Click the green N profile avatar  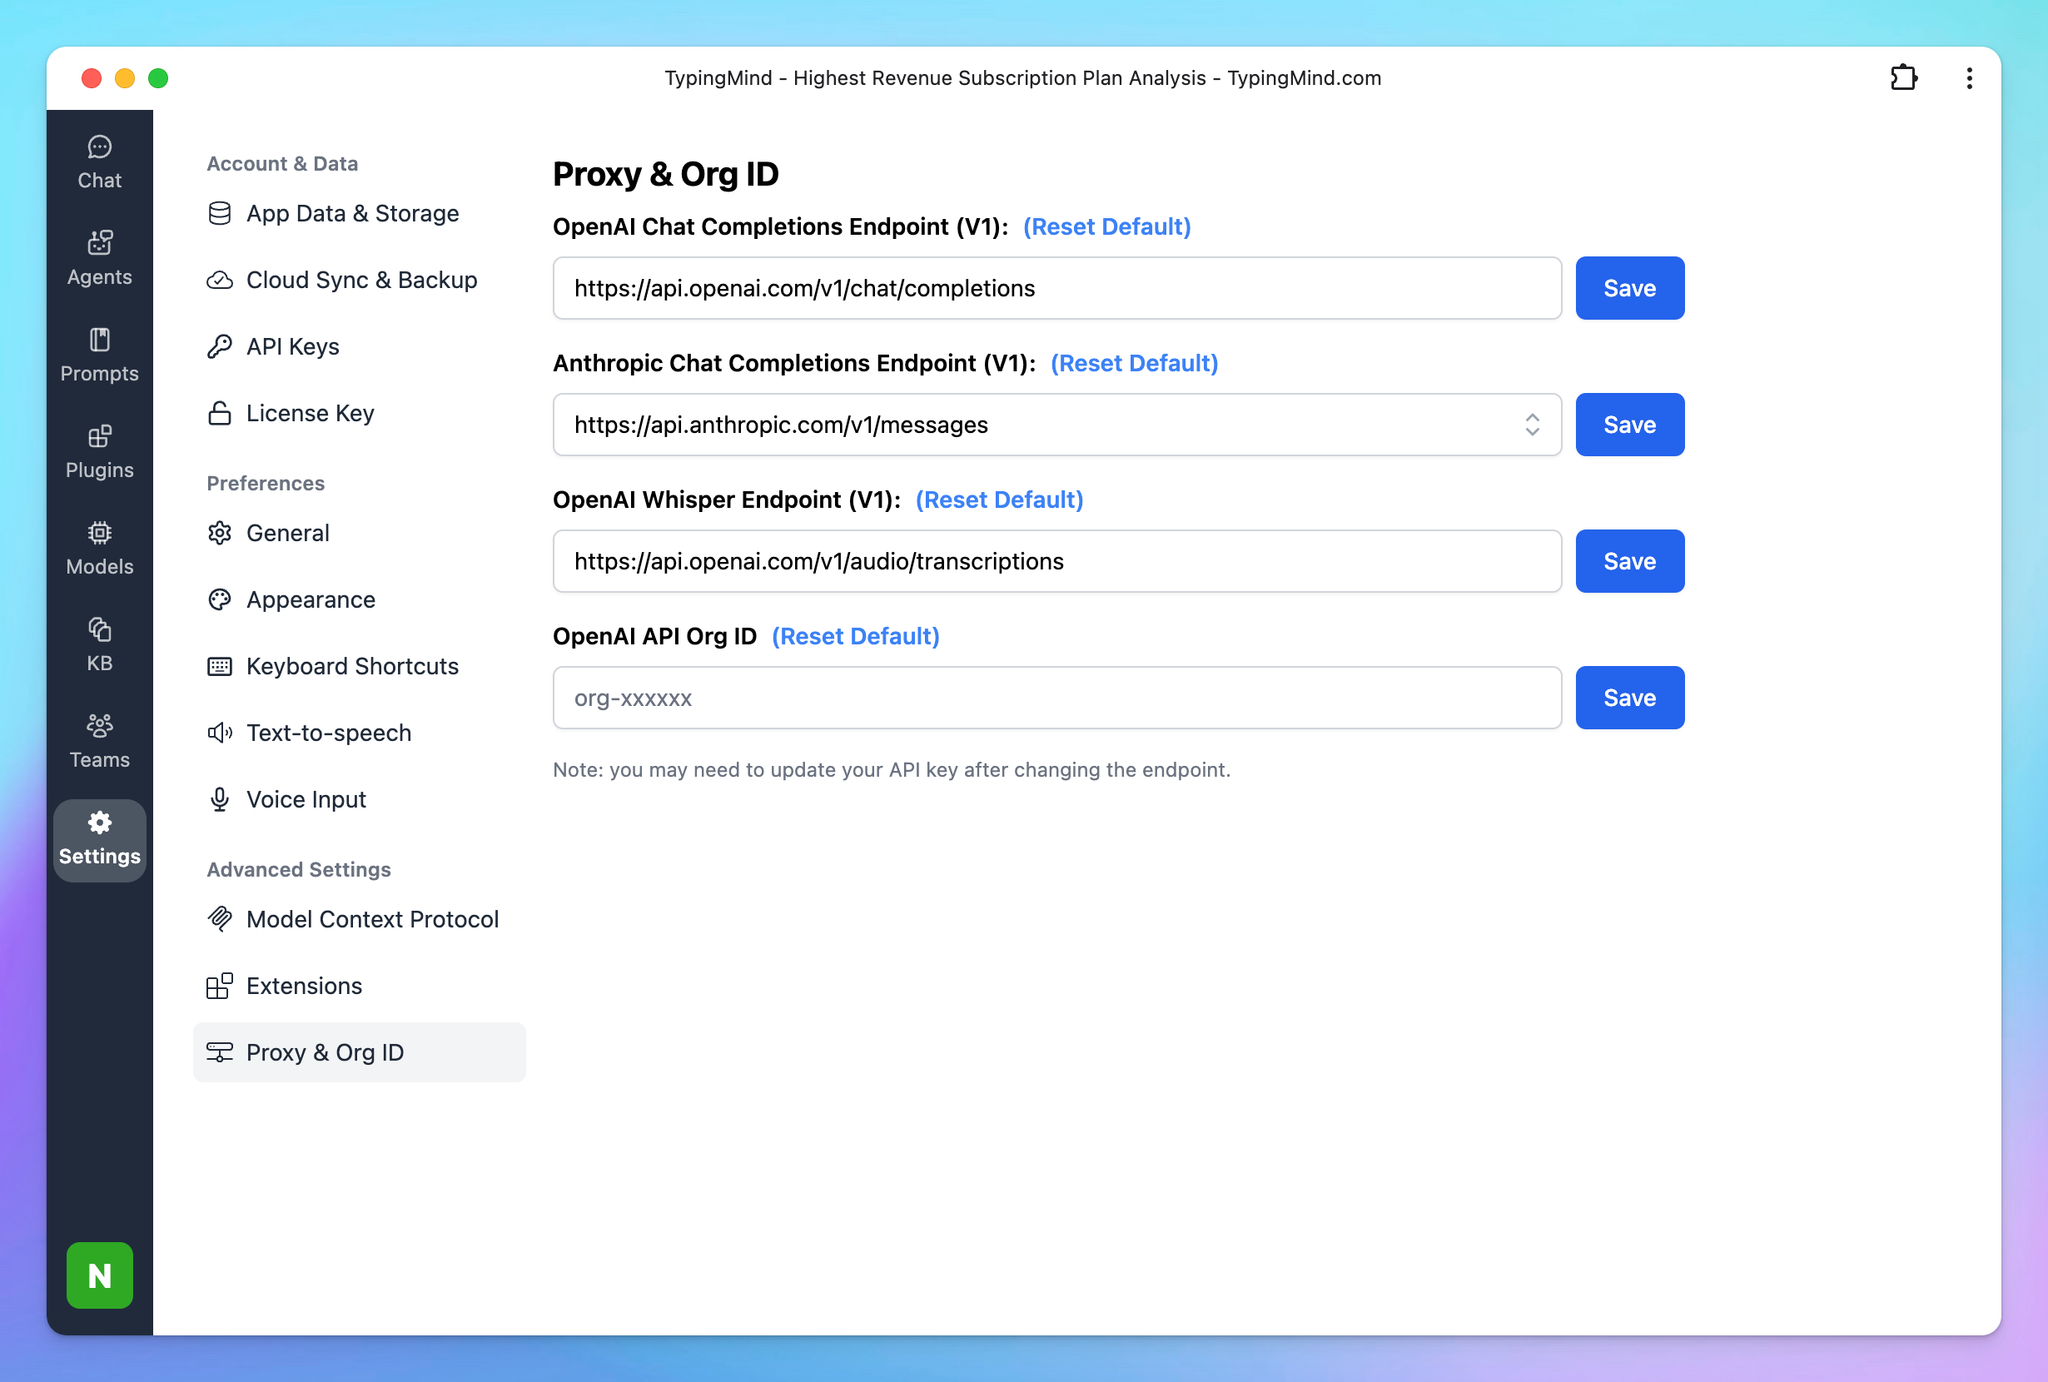tap(99, 1274)
